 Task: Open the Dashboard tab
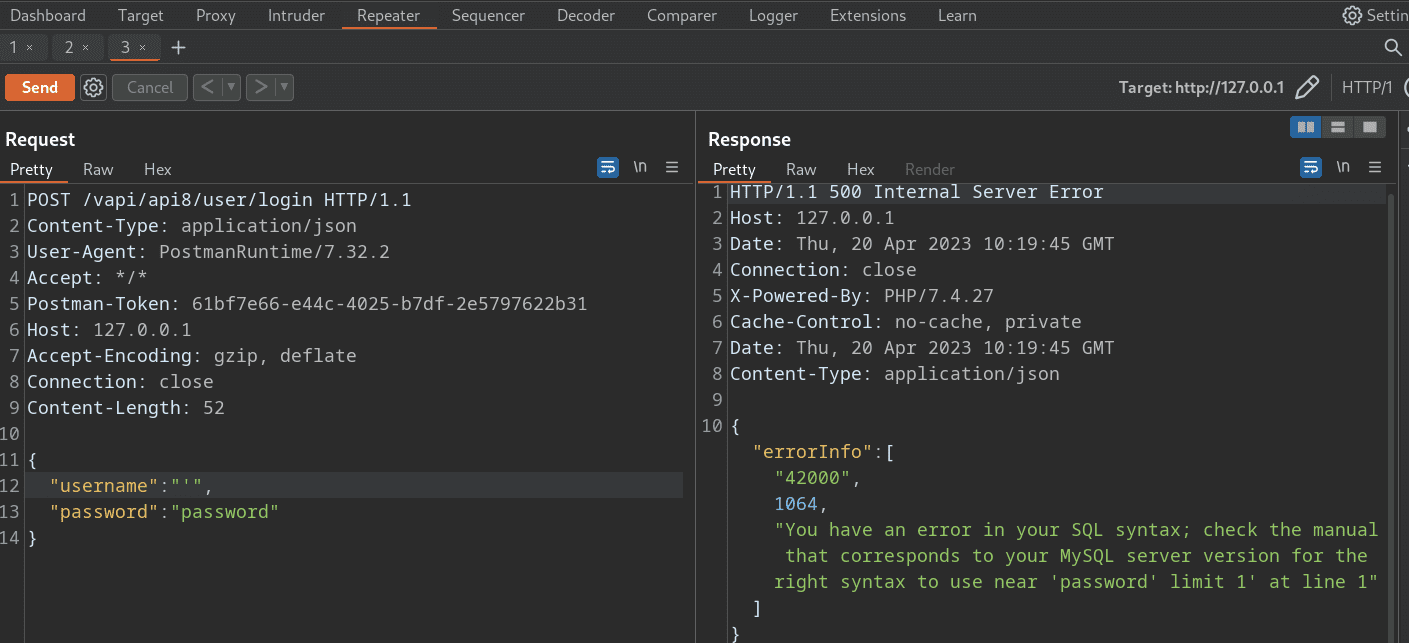point(48,15)
